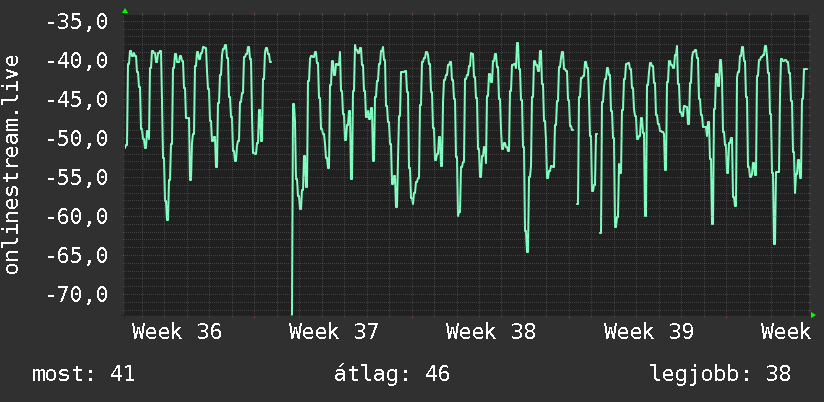Click the -40,0 y-axis value
This screenshot has width=824, height=402.
(x=77, y=61)
